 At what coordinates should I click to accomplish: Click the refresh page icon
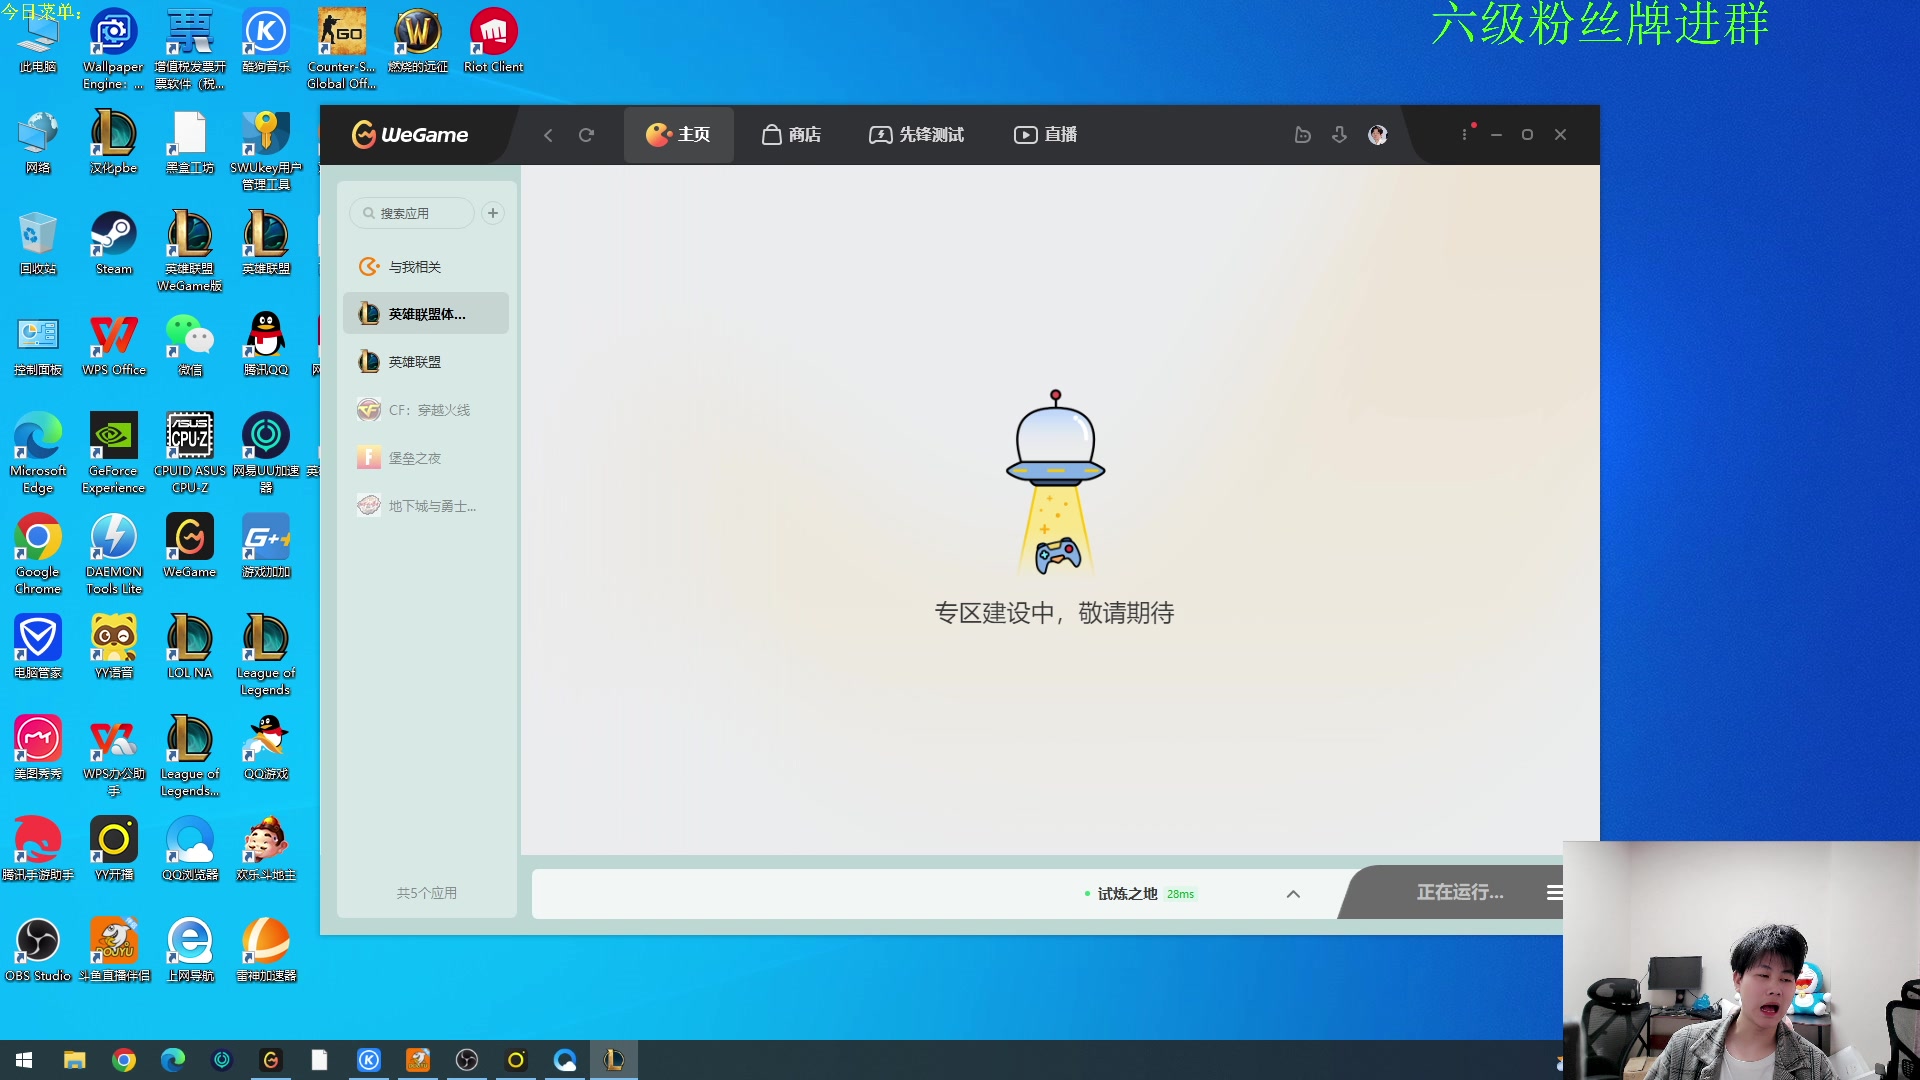[x=587, y=135]
